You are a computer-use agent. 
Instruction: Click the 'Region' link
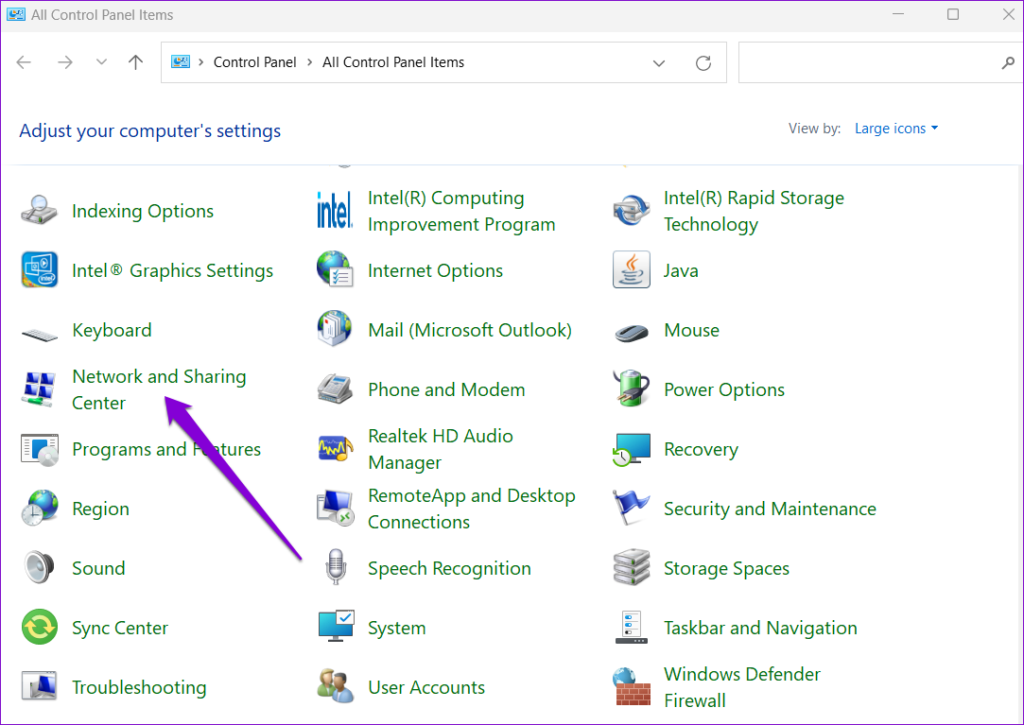click(x=101, y=509)
